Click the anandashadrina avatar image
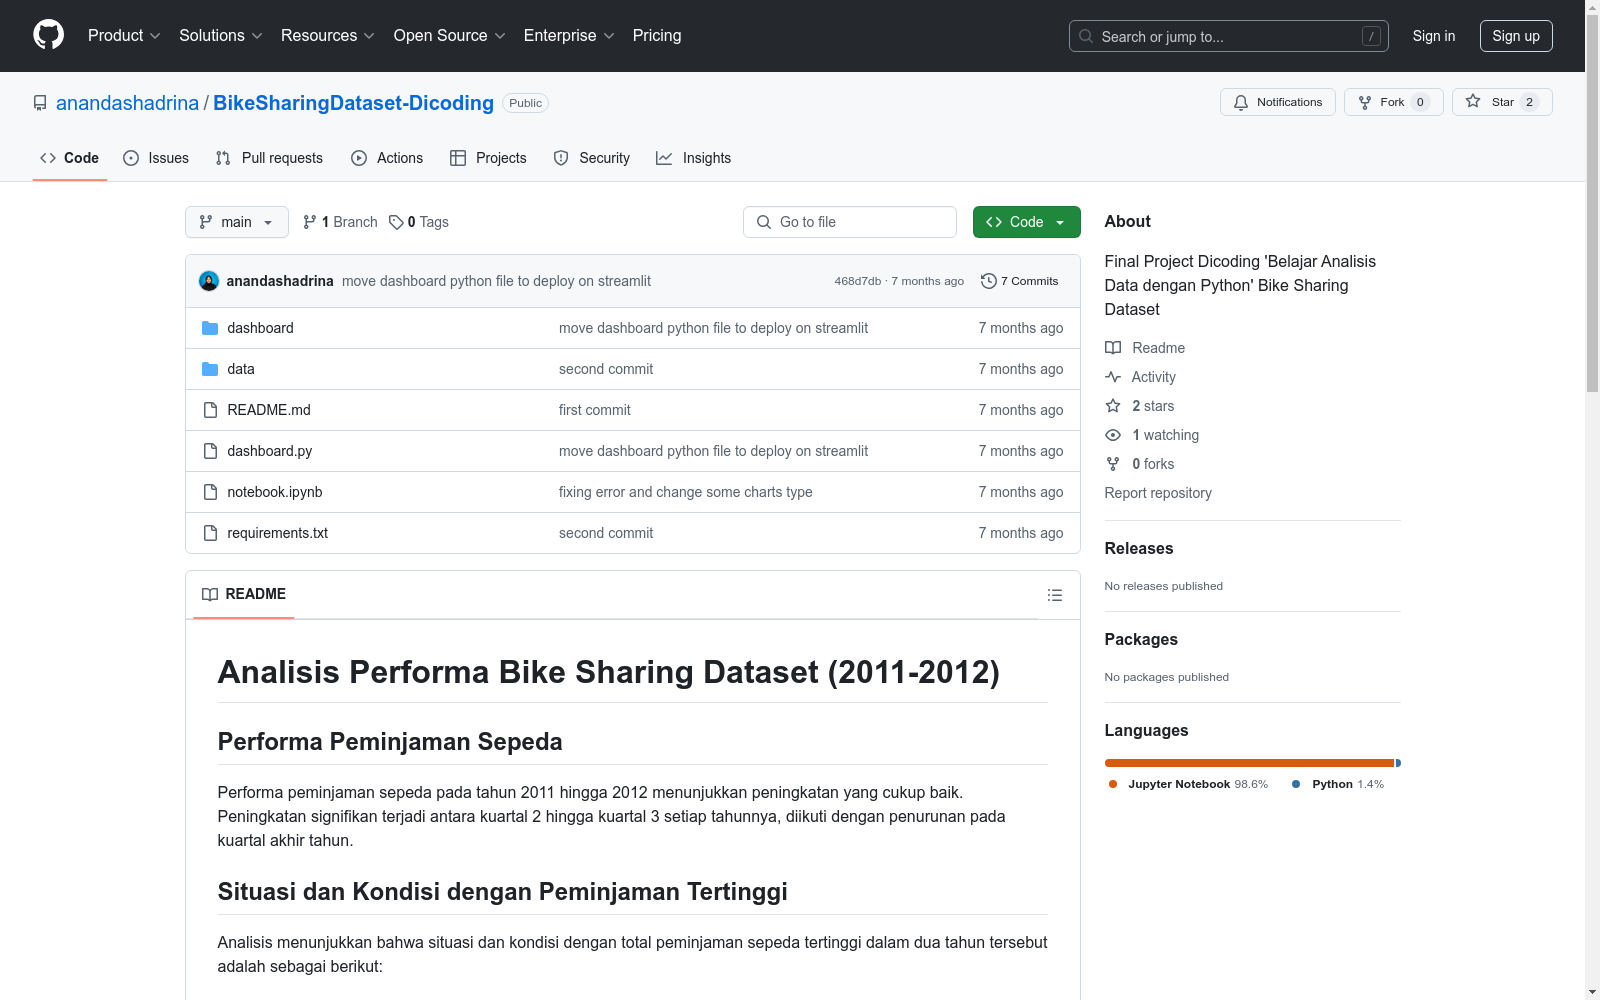The image size is (1600, 1000). [209, 281]
